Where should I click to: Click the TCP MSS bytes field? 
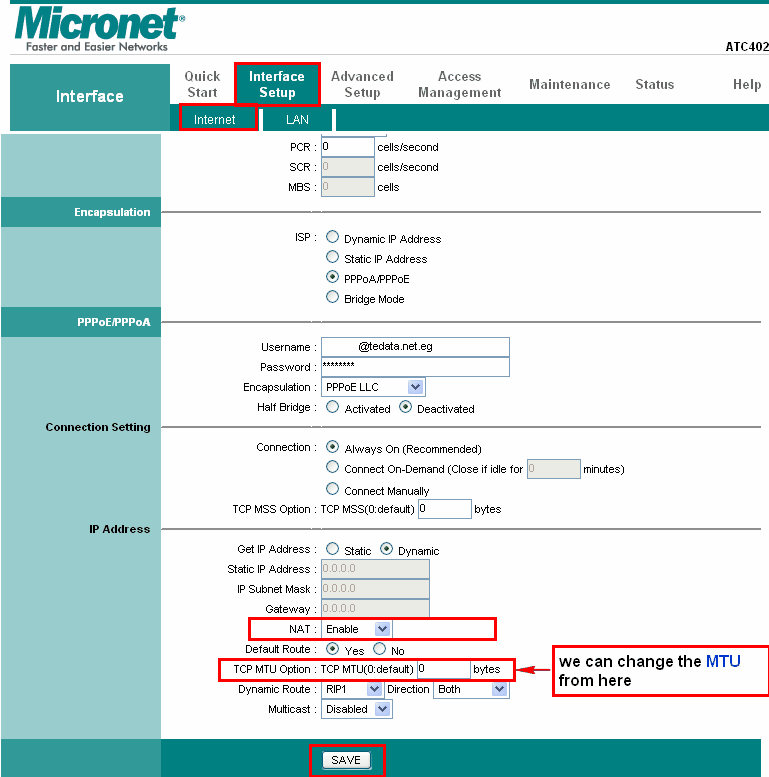tap(444, 509)
